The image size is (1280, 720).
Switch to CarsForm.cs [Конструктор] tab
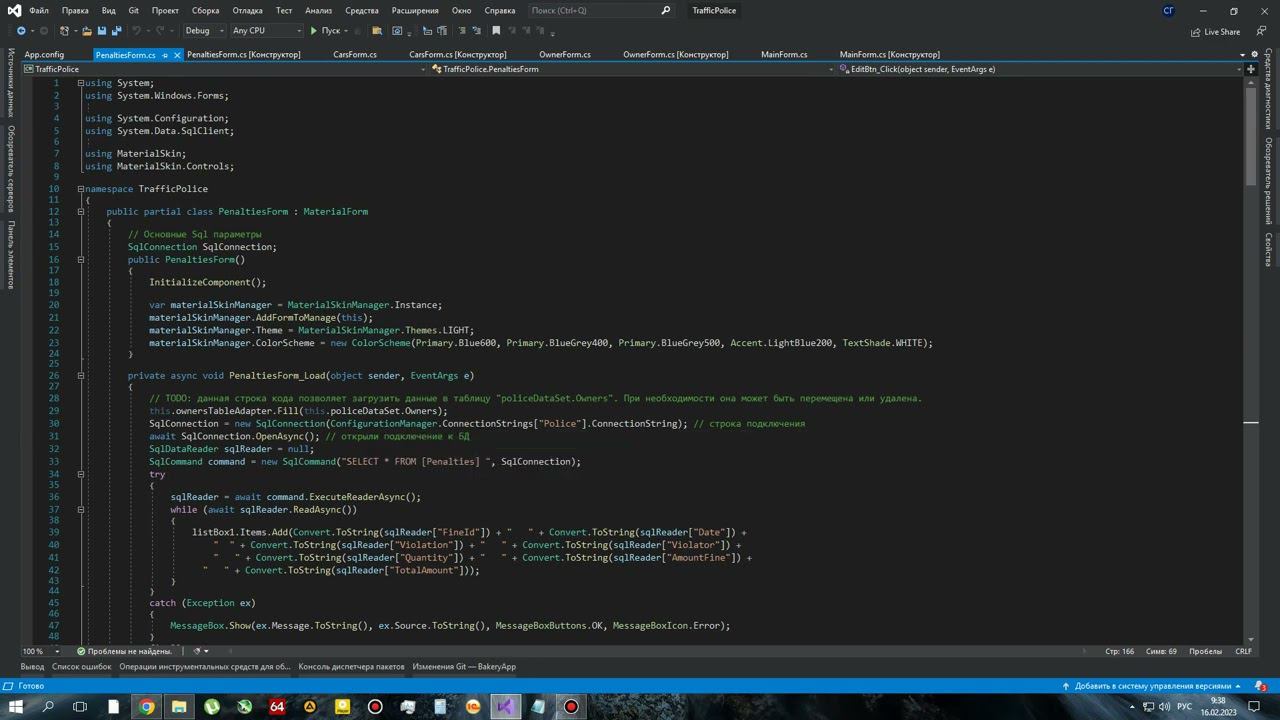tap(458, 54)
